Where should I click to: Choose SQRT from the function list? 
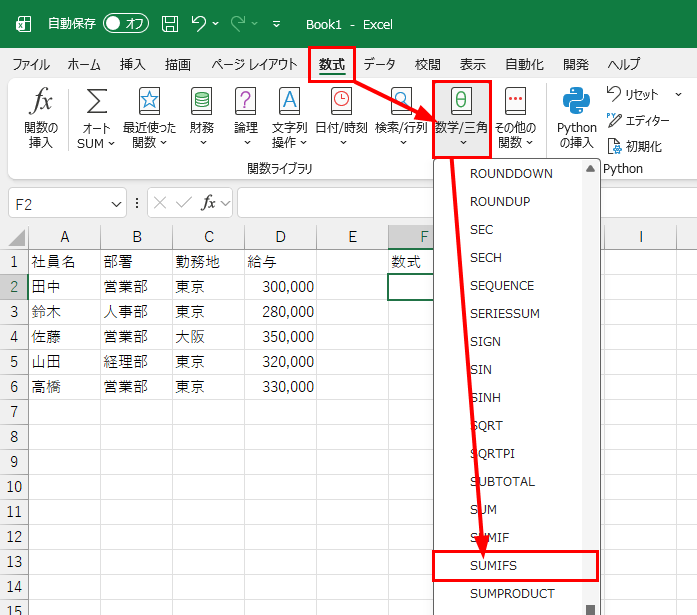[509, 426]
